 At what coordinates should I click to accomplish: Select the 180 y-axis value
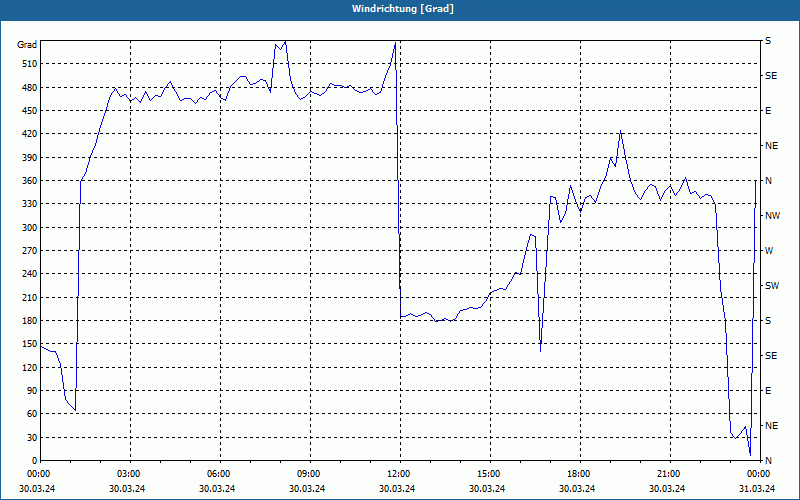[x=30, y=320]
